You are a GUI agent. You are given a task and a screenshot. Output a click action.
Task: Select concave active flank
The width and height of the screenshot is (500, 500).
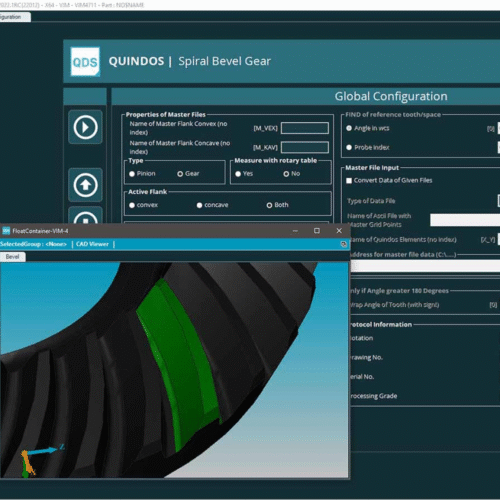[199, 205]
